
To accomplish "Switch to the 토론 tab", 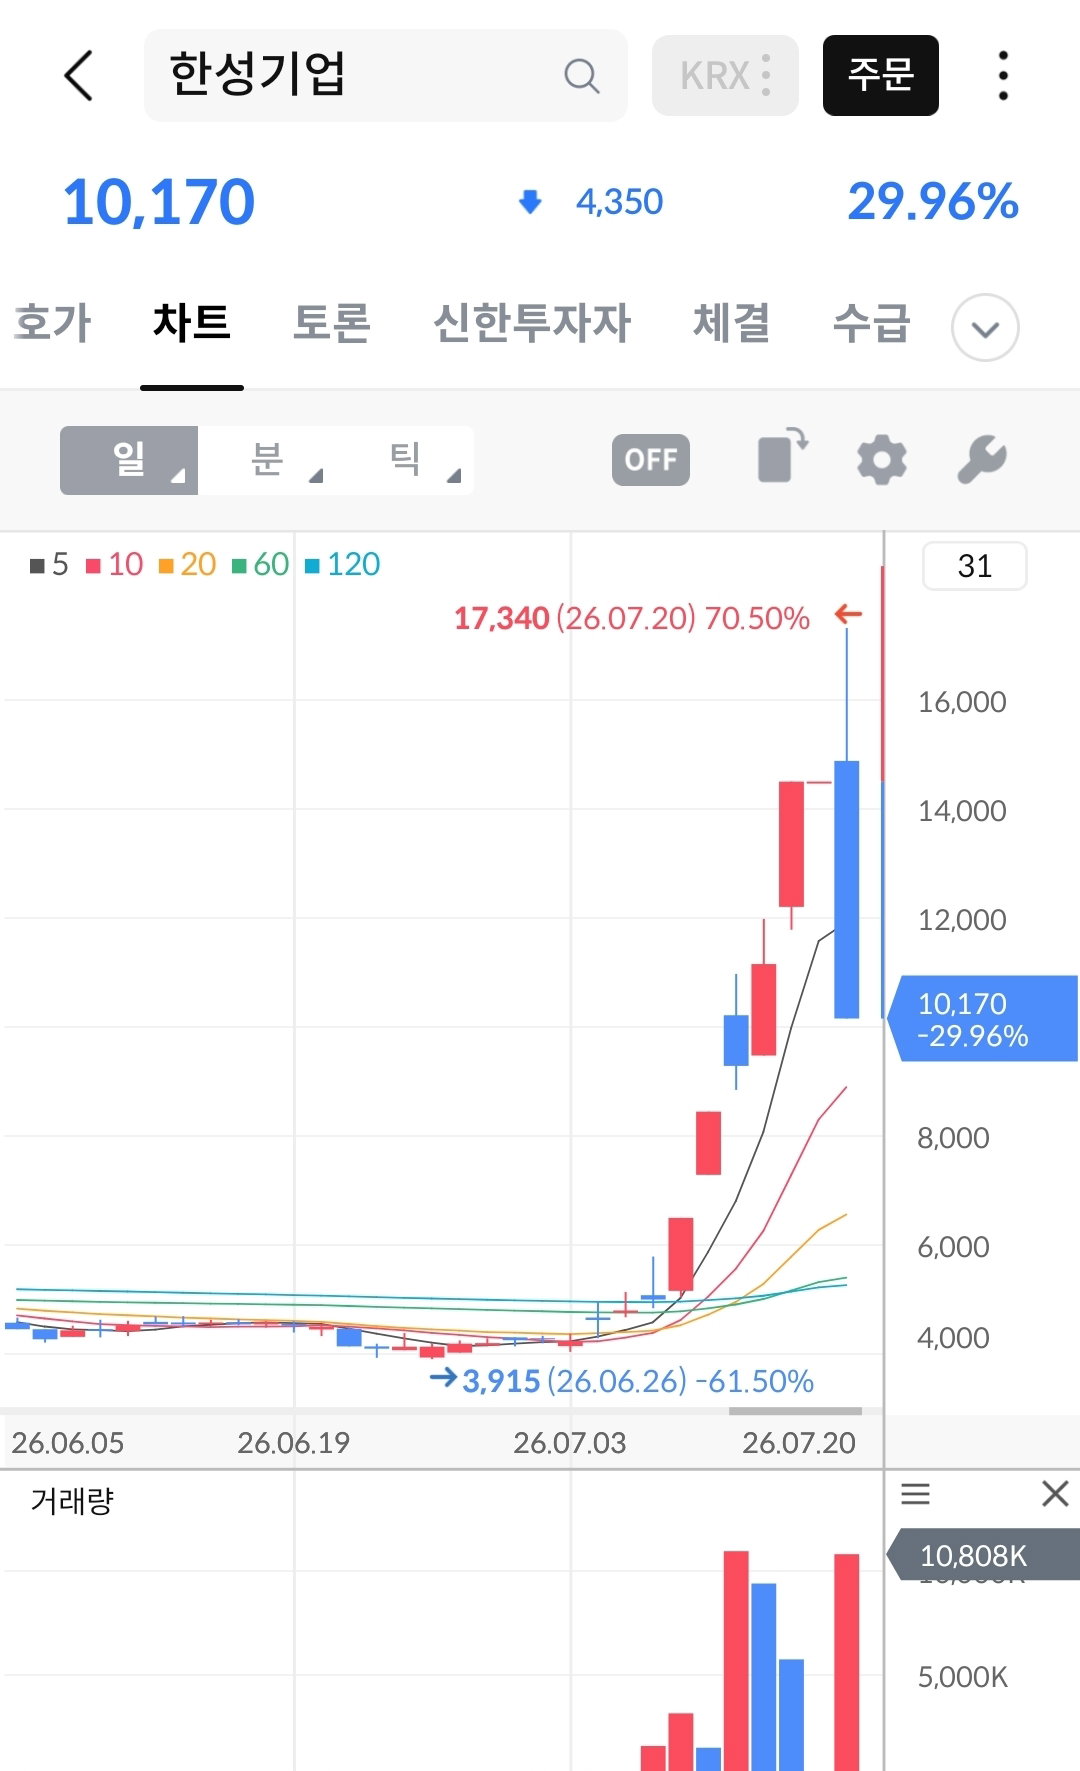I will coord(332,323).
